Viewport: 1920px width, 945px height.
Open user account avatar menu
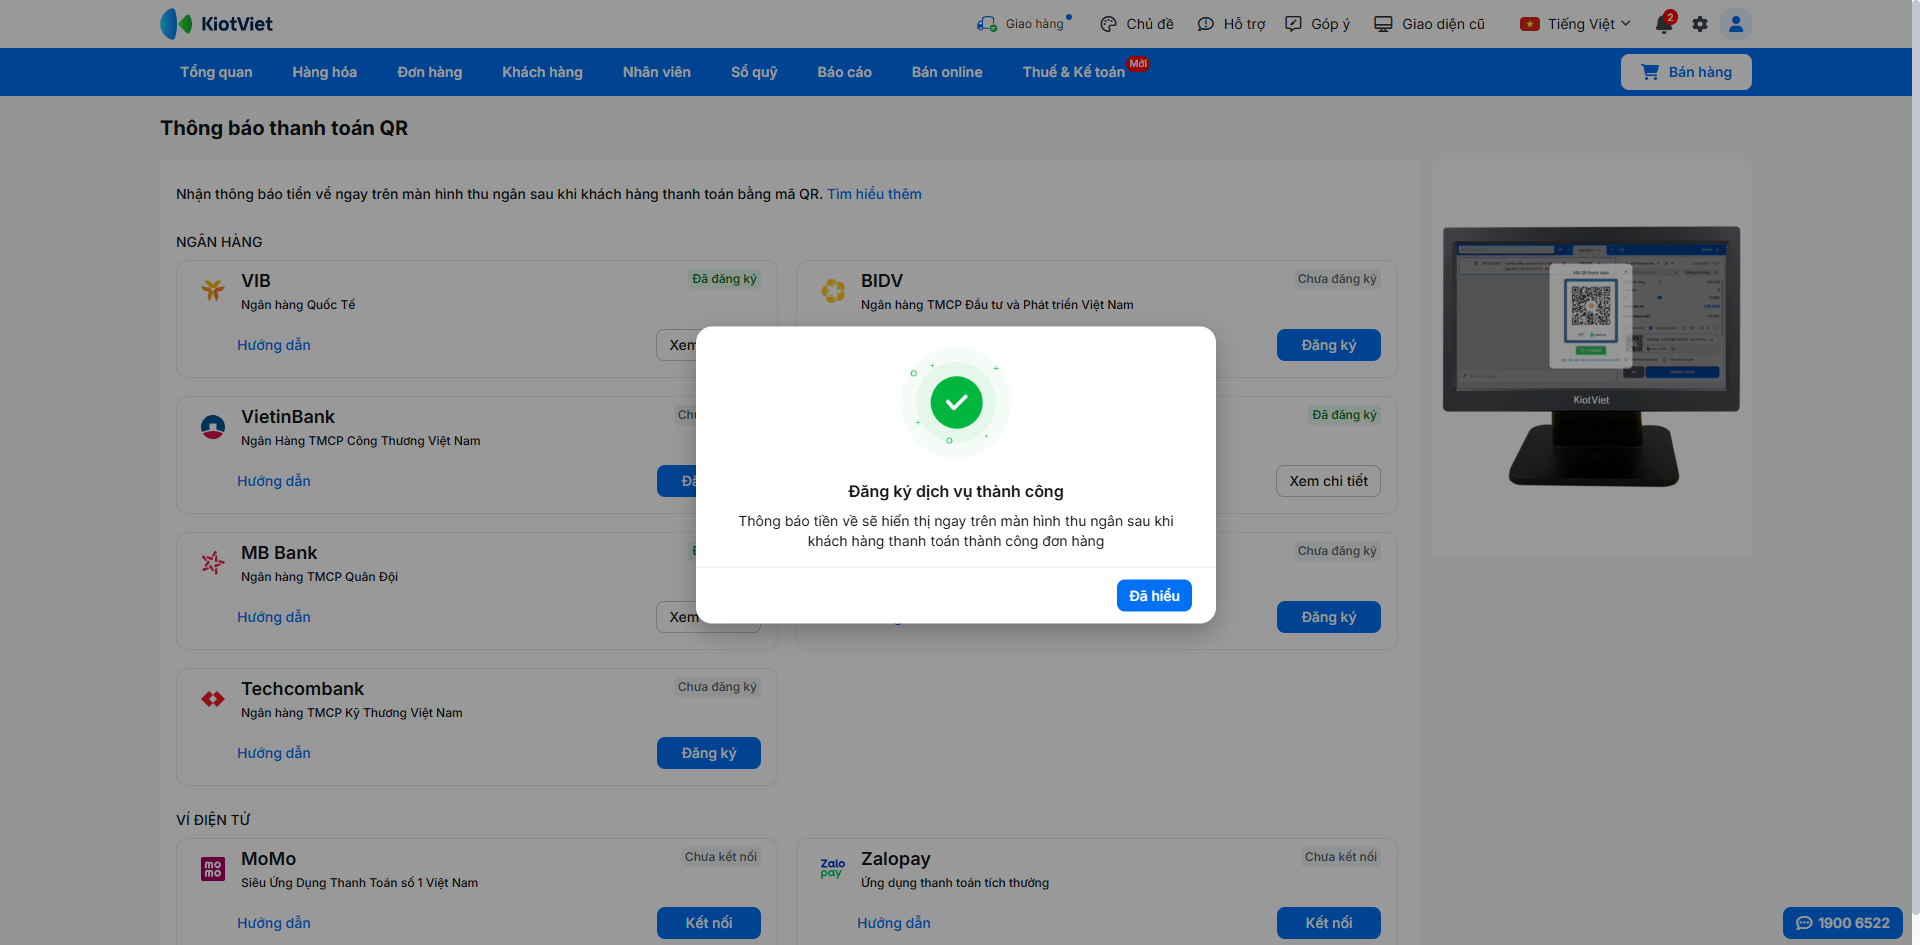pos(1736,24)
